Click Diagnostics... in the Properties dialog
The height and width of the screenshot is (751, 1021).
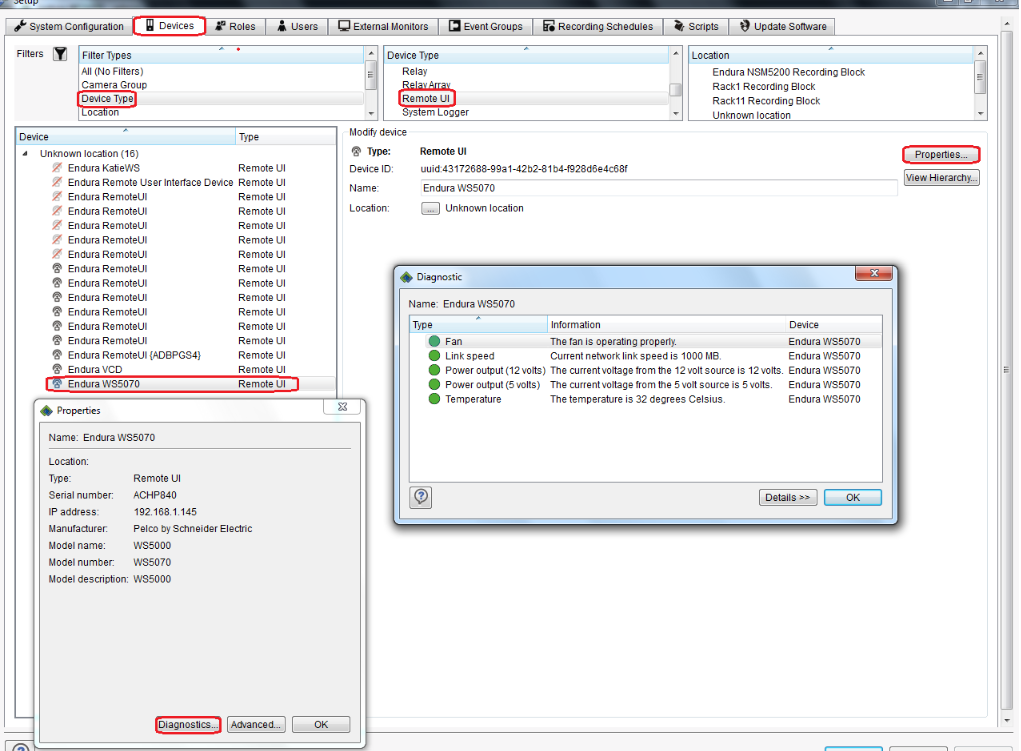187,724
